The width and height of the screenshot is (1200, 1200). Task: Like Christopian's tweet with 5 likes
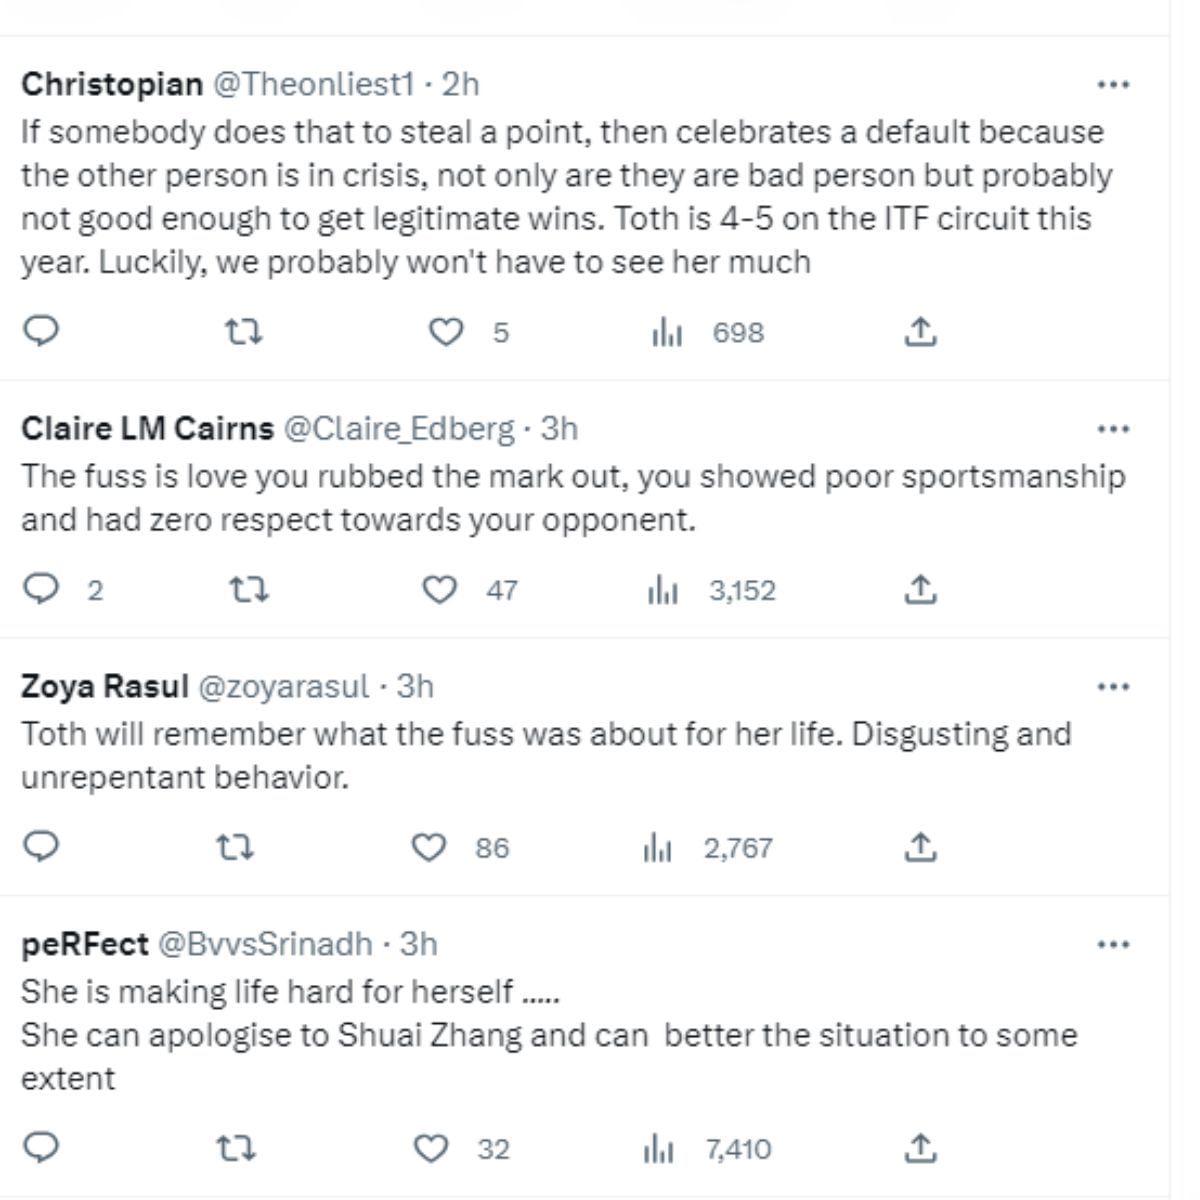coord(446,331)
